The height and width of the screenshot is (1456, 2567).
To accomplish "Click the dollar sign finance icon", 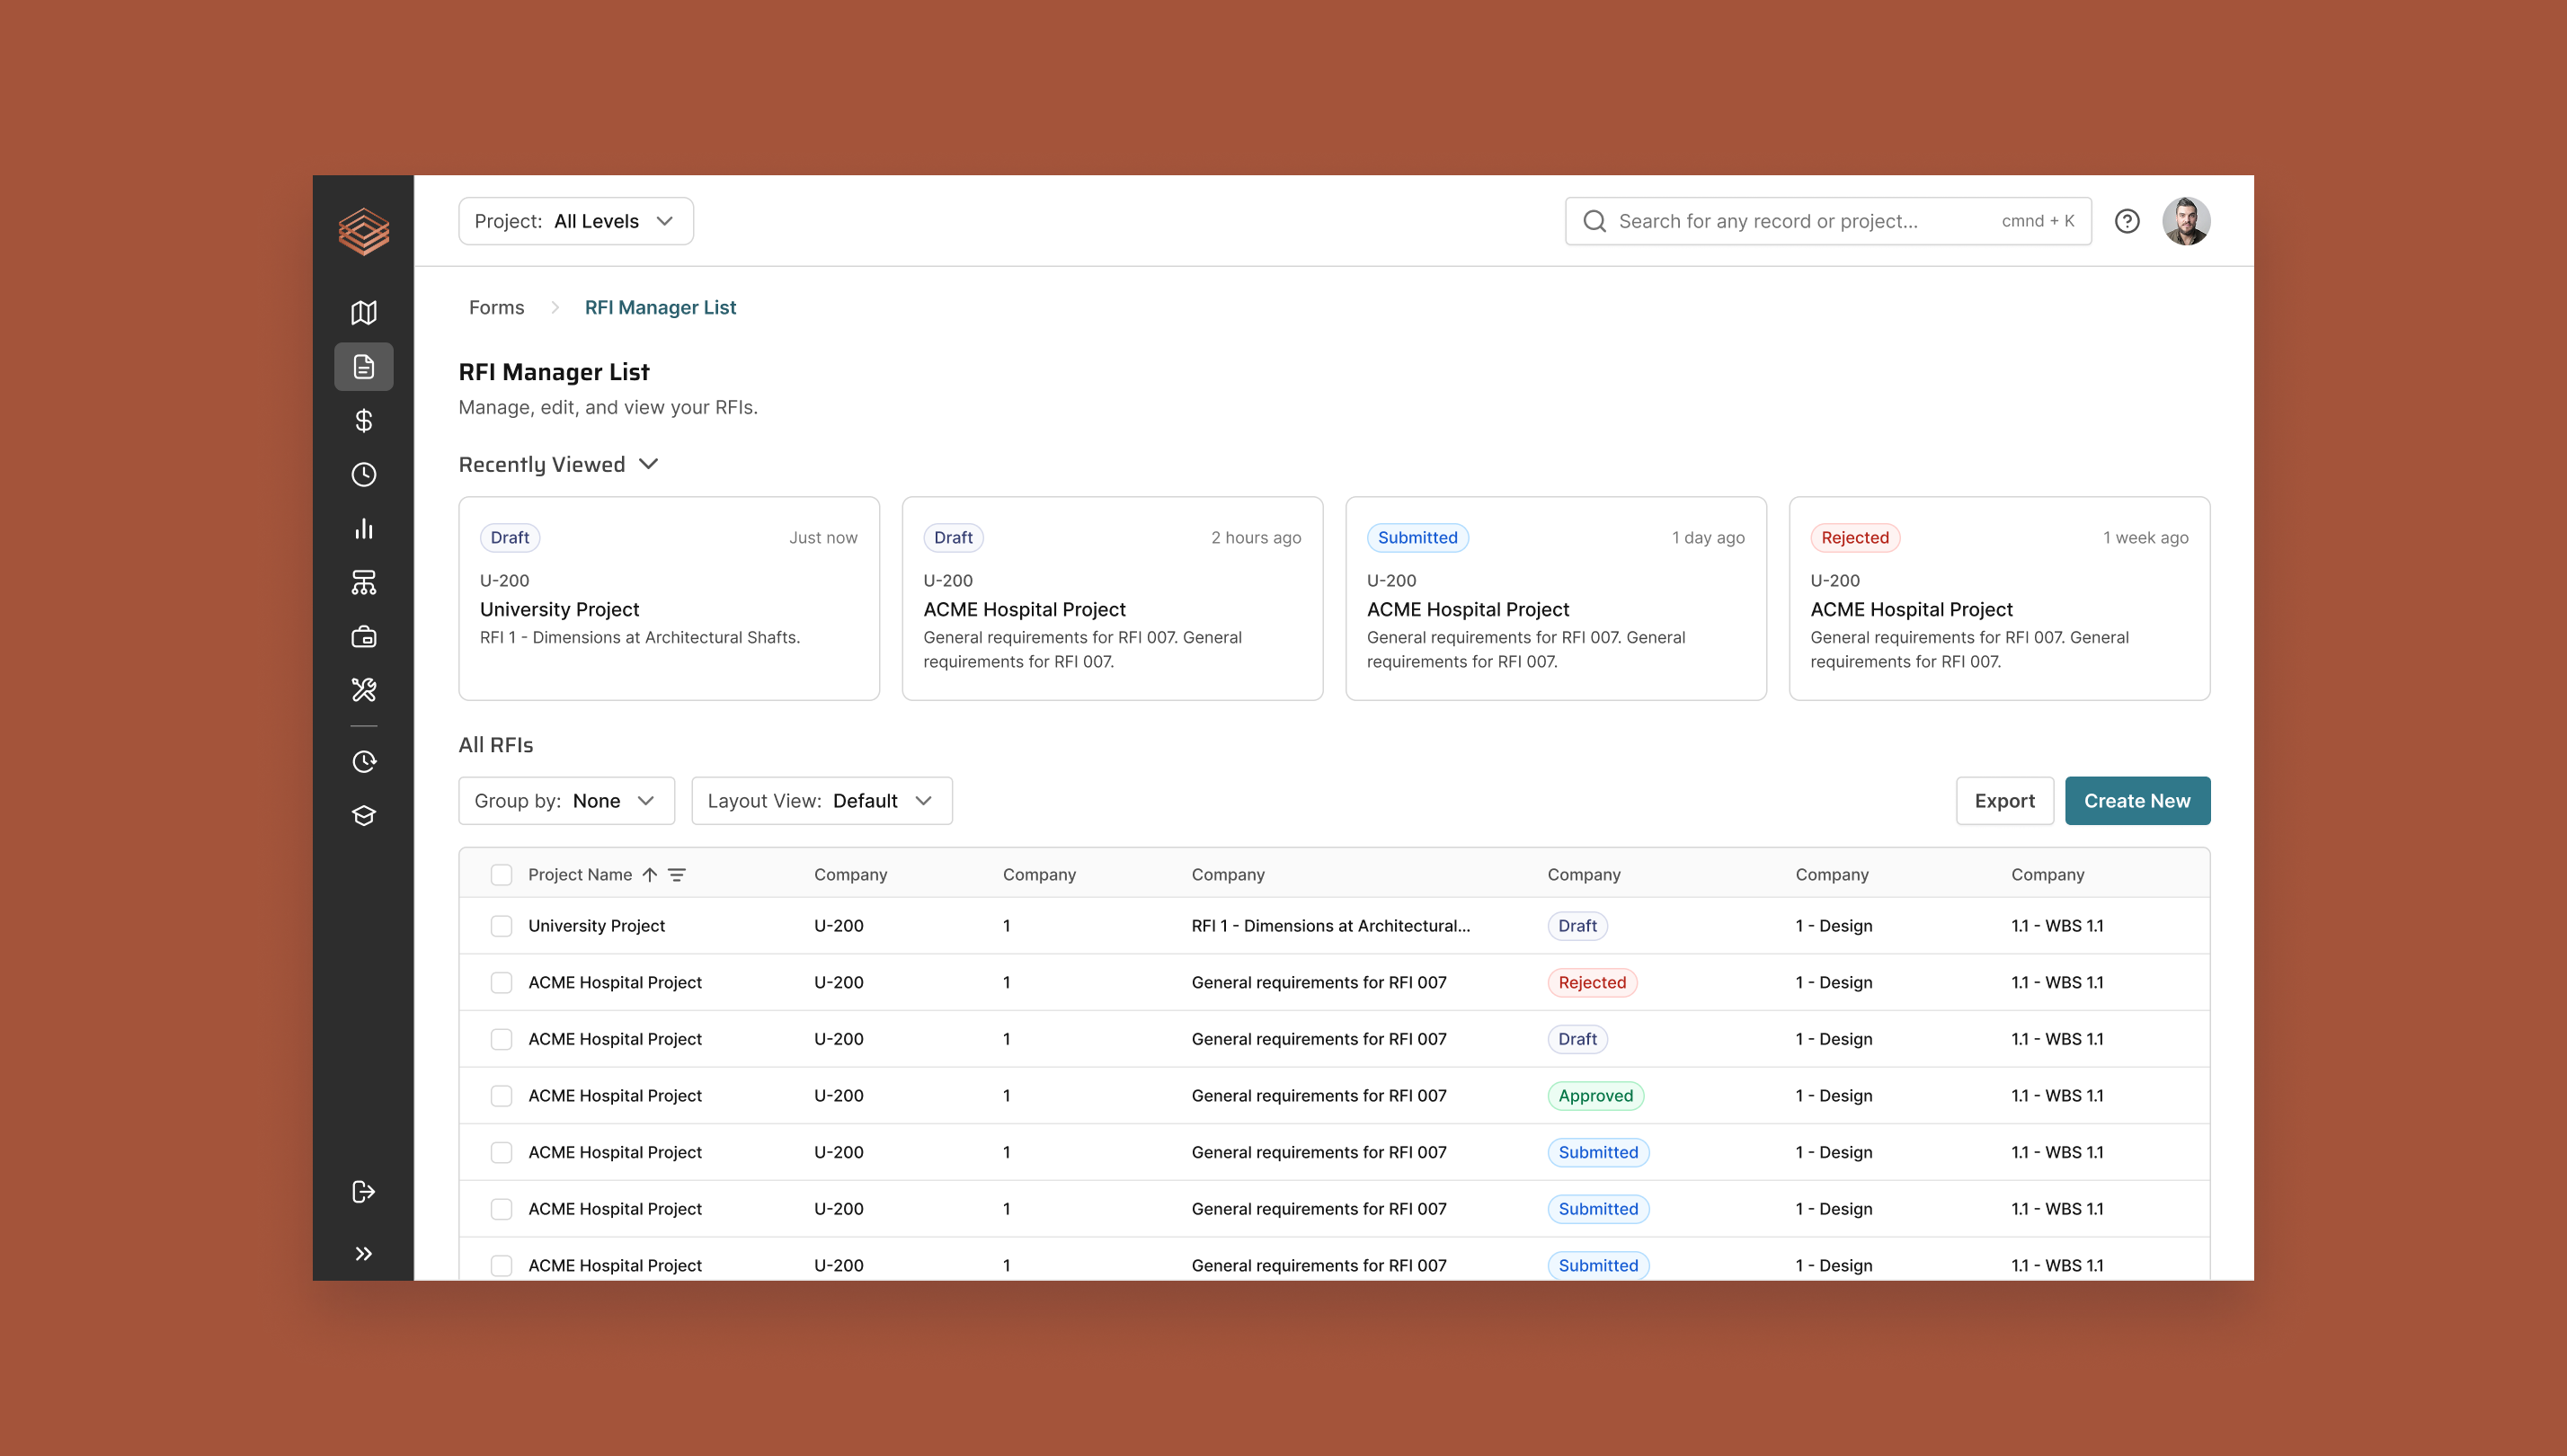I will click(x=363, y=421).
